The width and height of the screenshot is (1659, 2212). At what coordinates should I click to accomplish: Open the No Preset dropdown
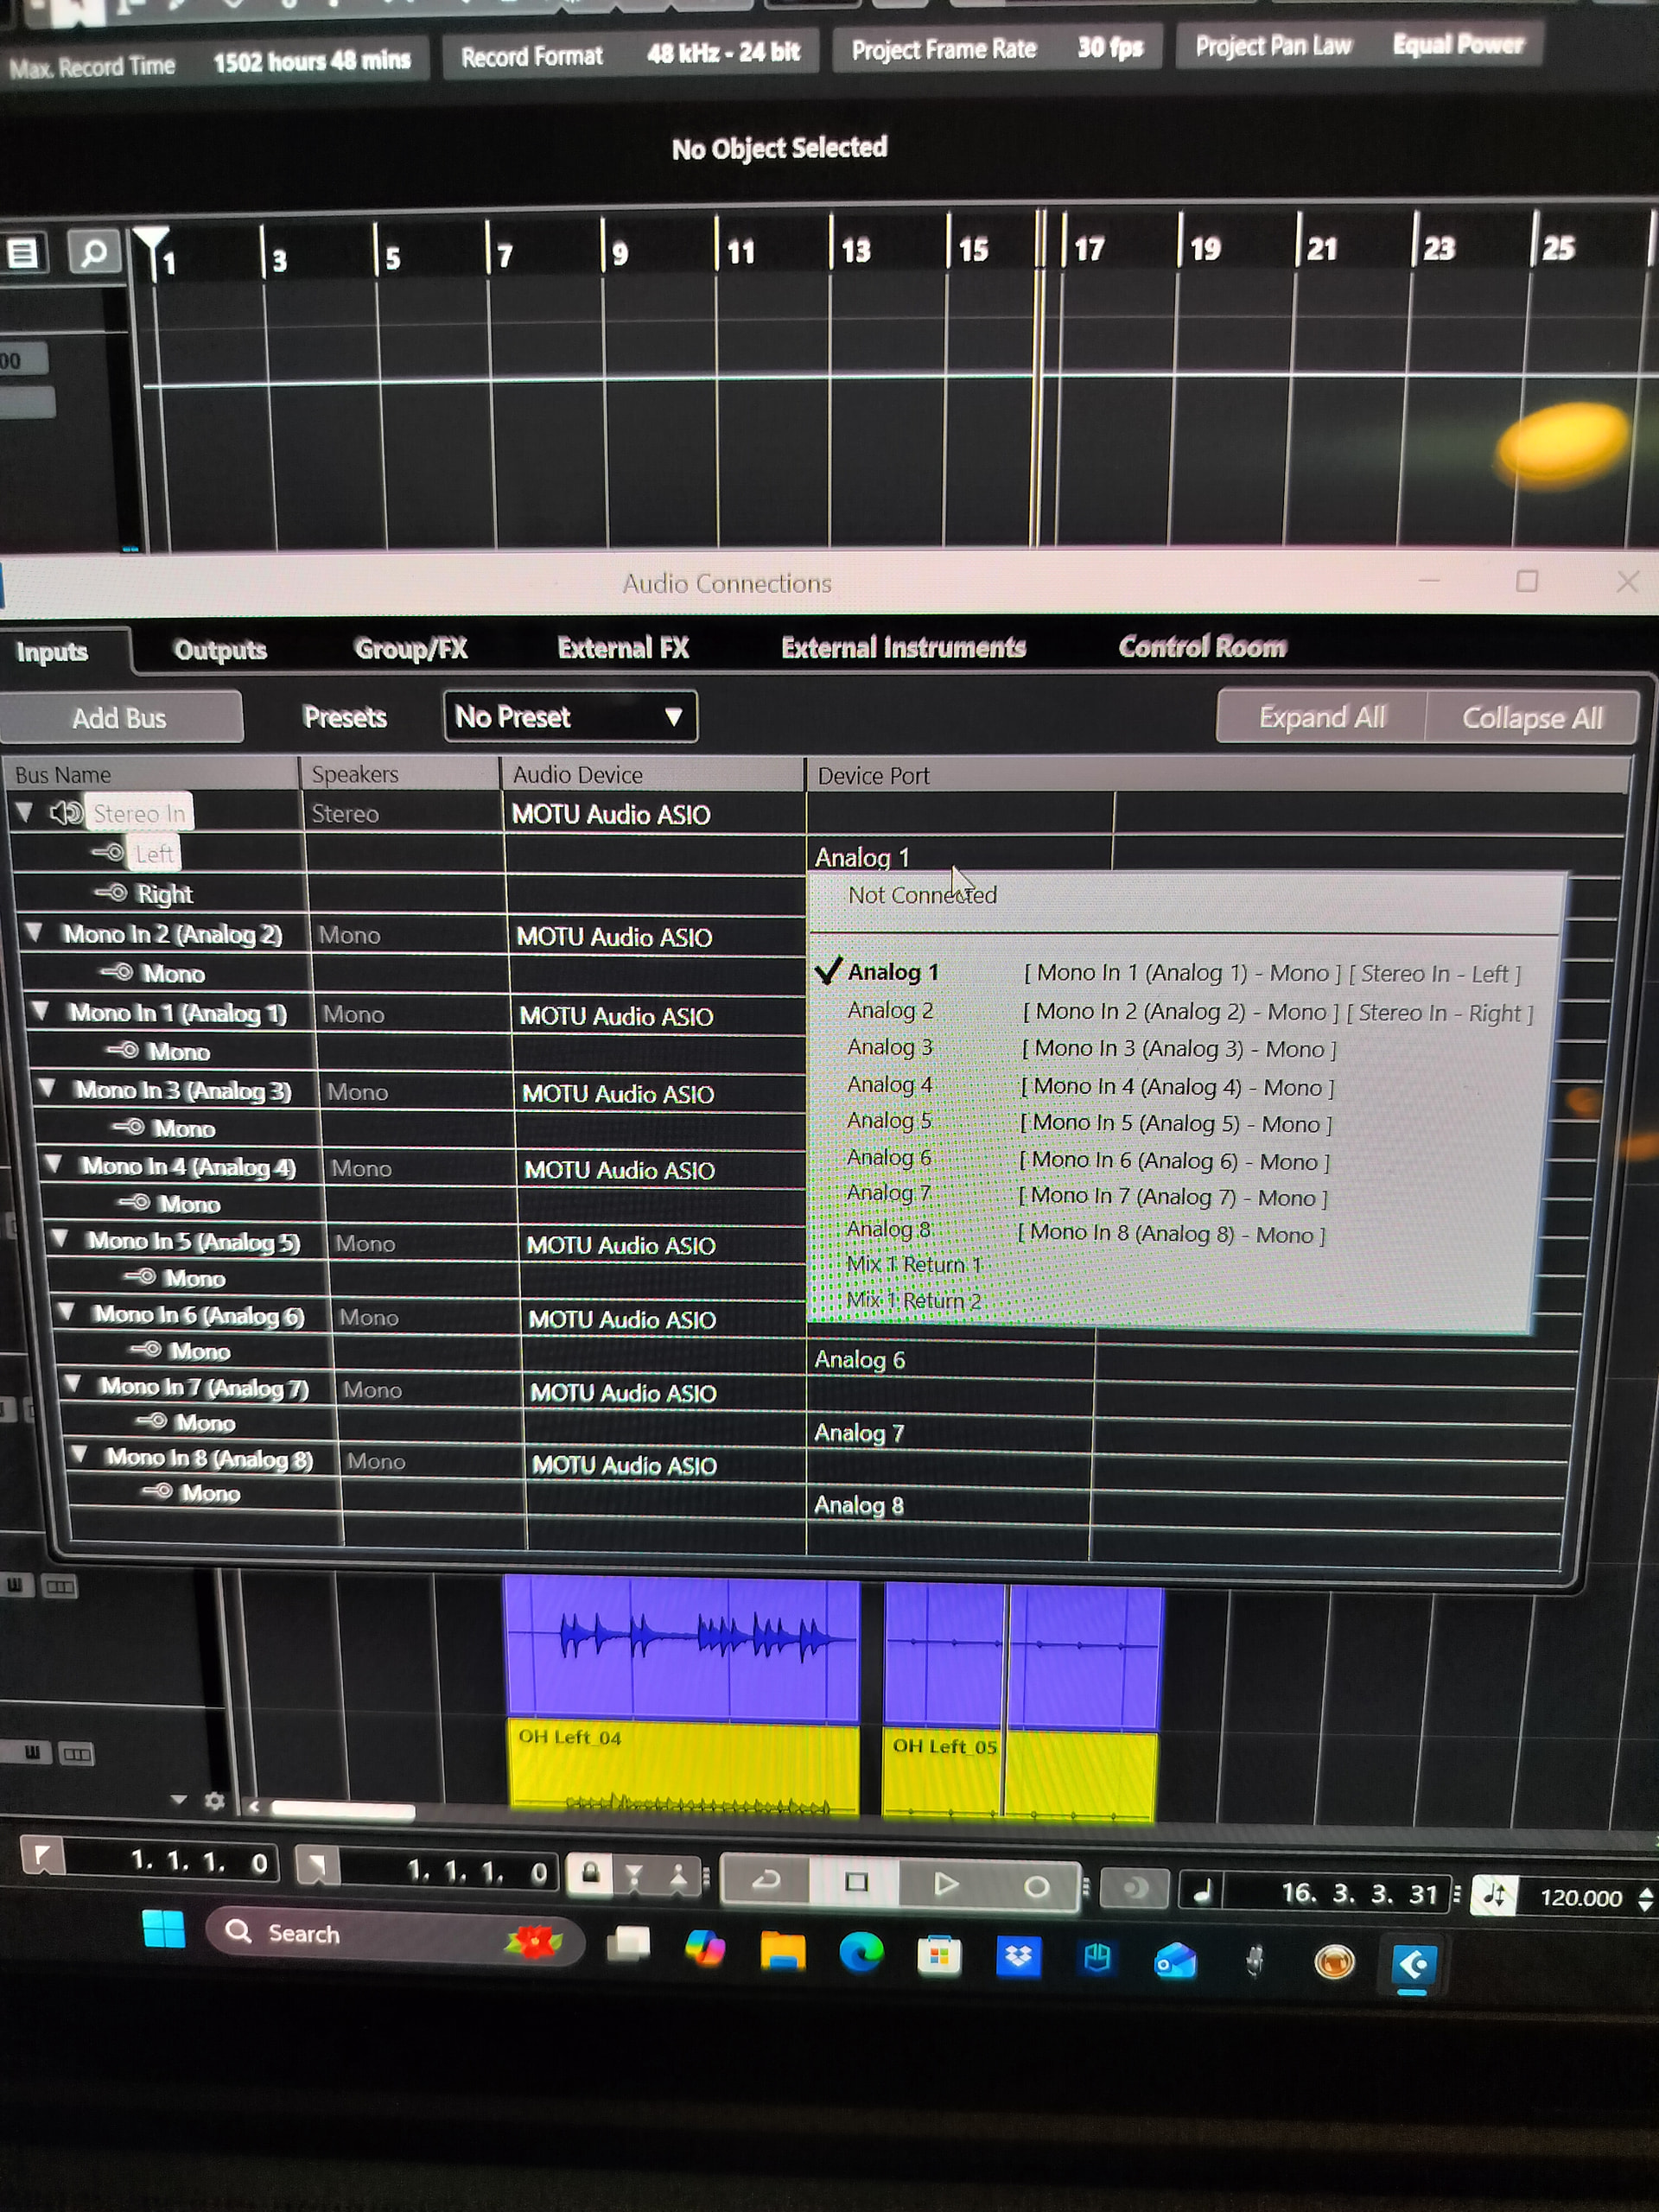(570, 717)
